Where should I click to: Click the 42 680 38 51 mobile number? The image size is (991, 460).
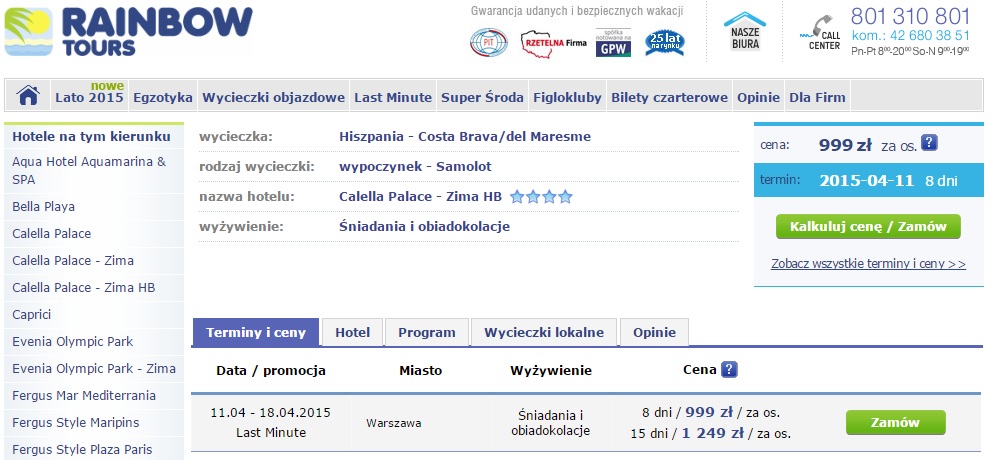[x=929, y=35]
